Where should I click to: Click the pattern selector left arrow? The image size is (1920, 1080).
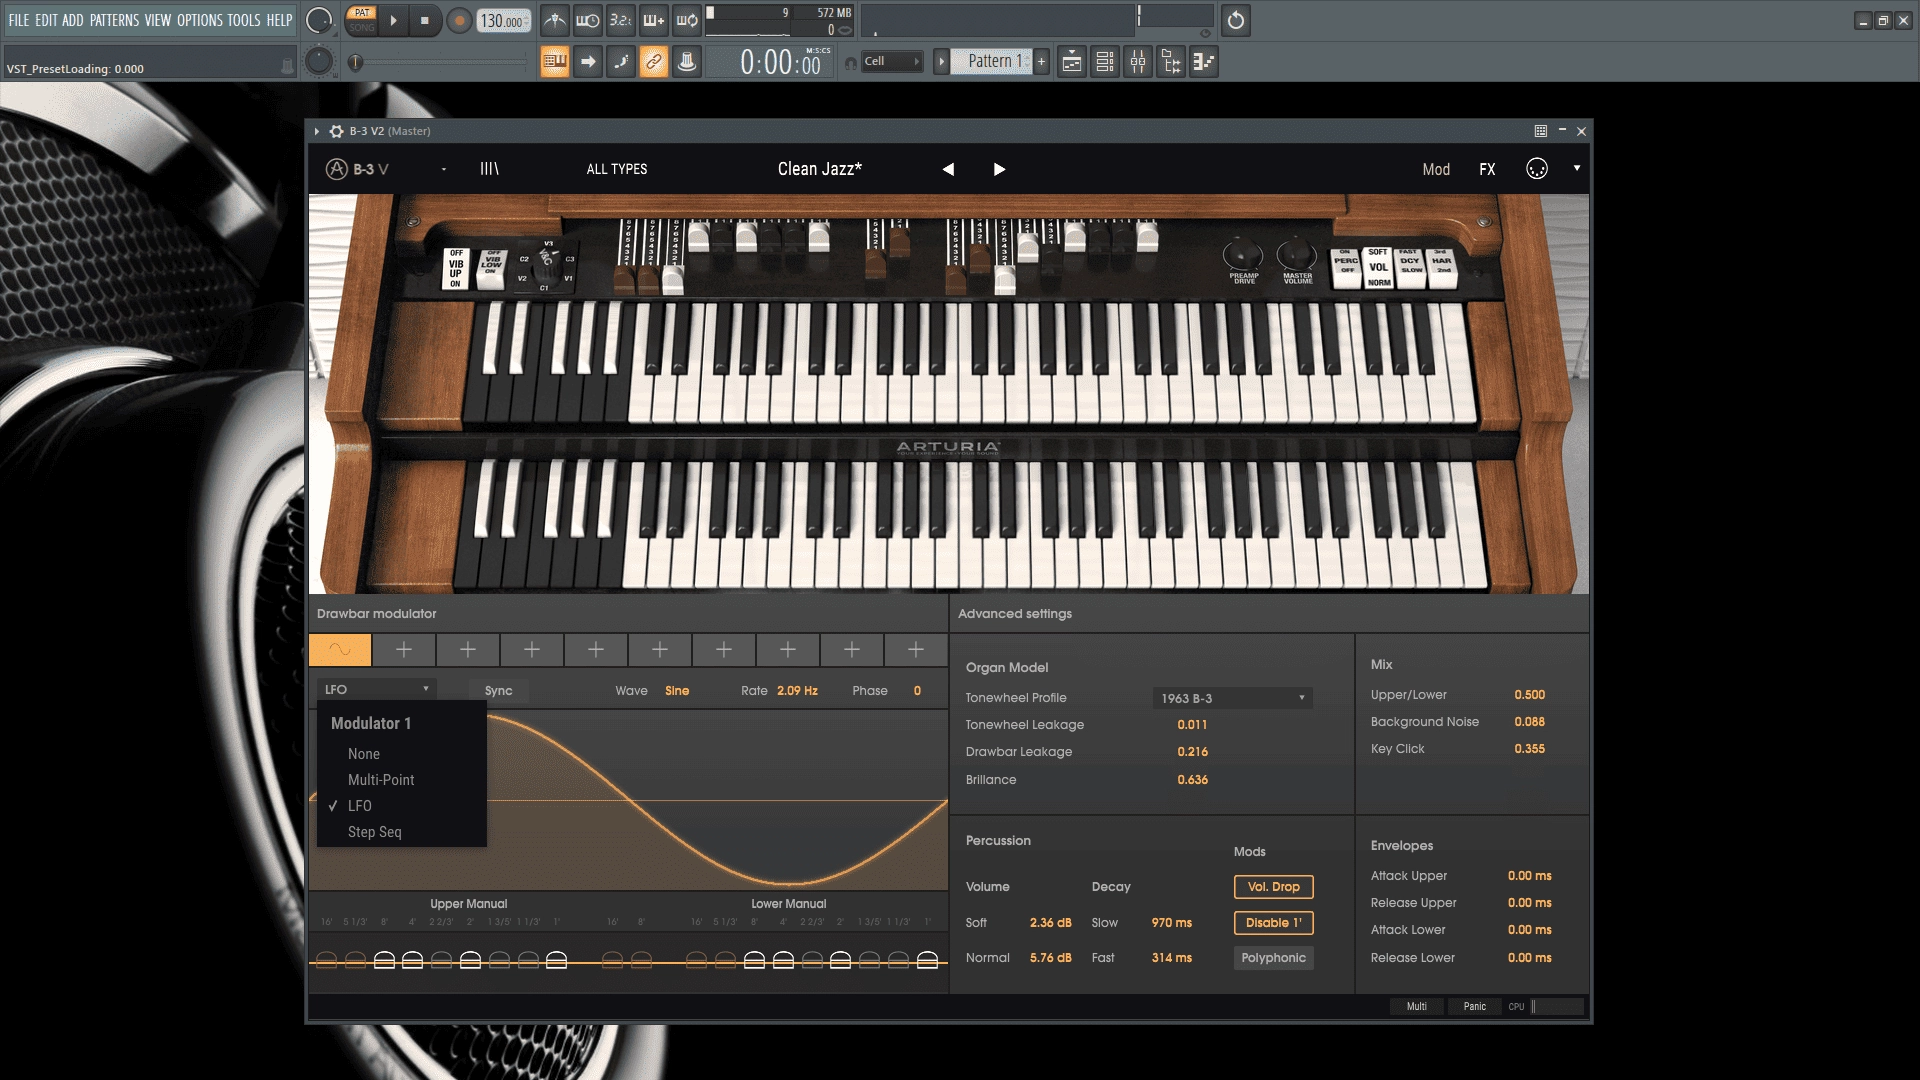pyautogui.click(x=941, y=62)
